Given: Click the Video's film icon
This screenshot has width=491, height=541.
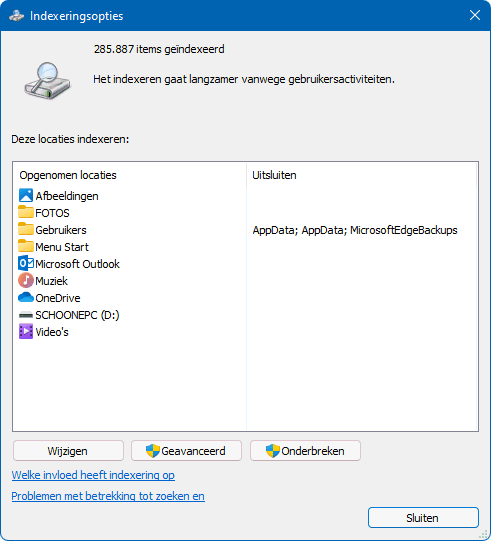Looking at the screenshot, I should 26,331.
